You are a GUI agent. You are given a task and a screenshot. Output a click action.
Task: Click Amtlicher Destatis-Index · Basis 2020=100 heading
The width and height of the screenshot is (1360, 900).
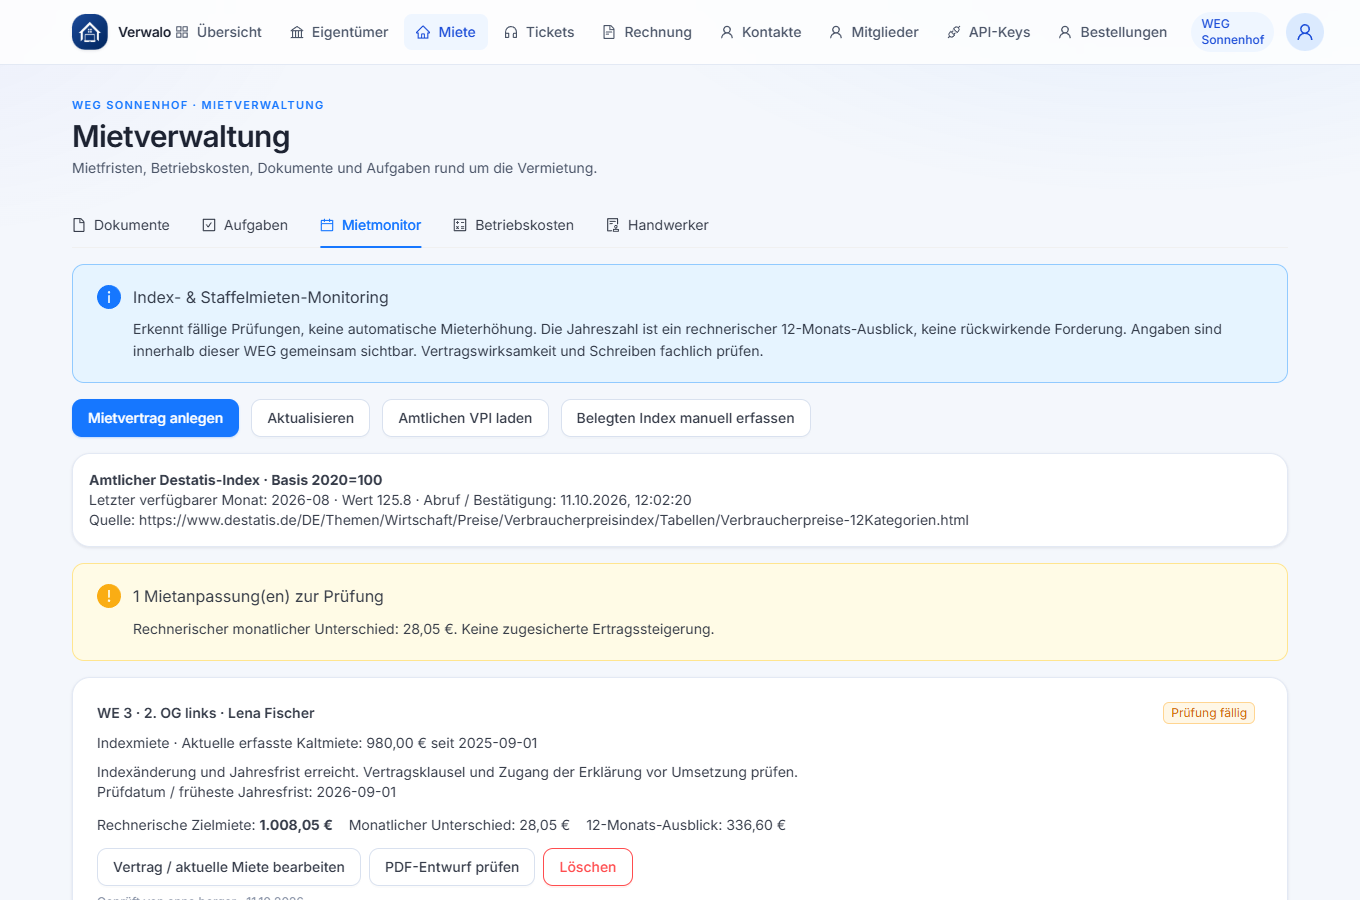pyautogui.click(x=236, y=480)
